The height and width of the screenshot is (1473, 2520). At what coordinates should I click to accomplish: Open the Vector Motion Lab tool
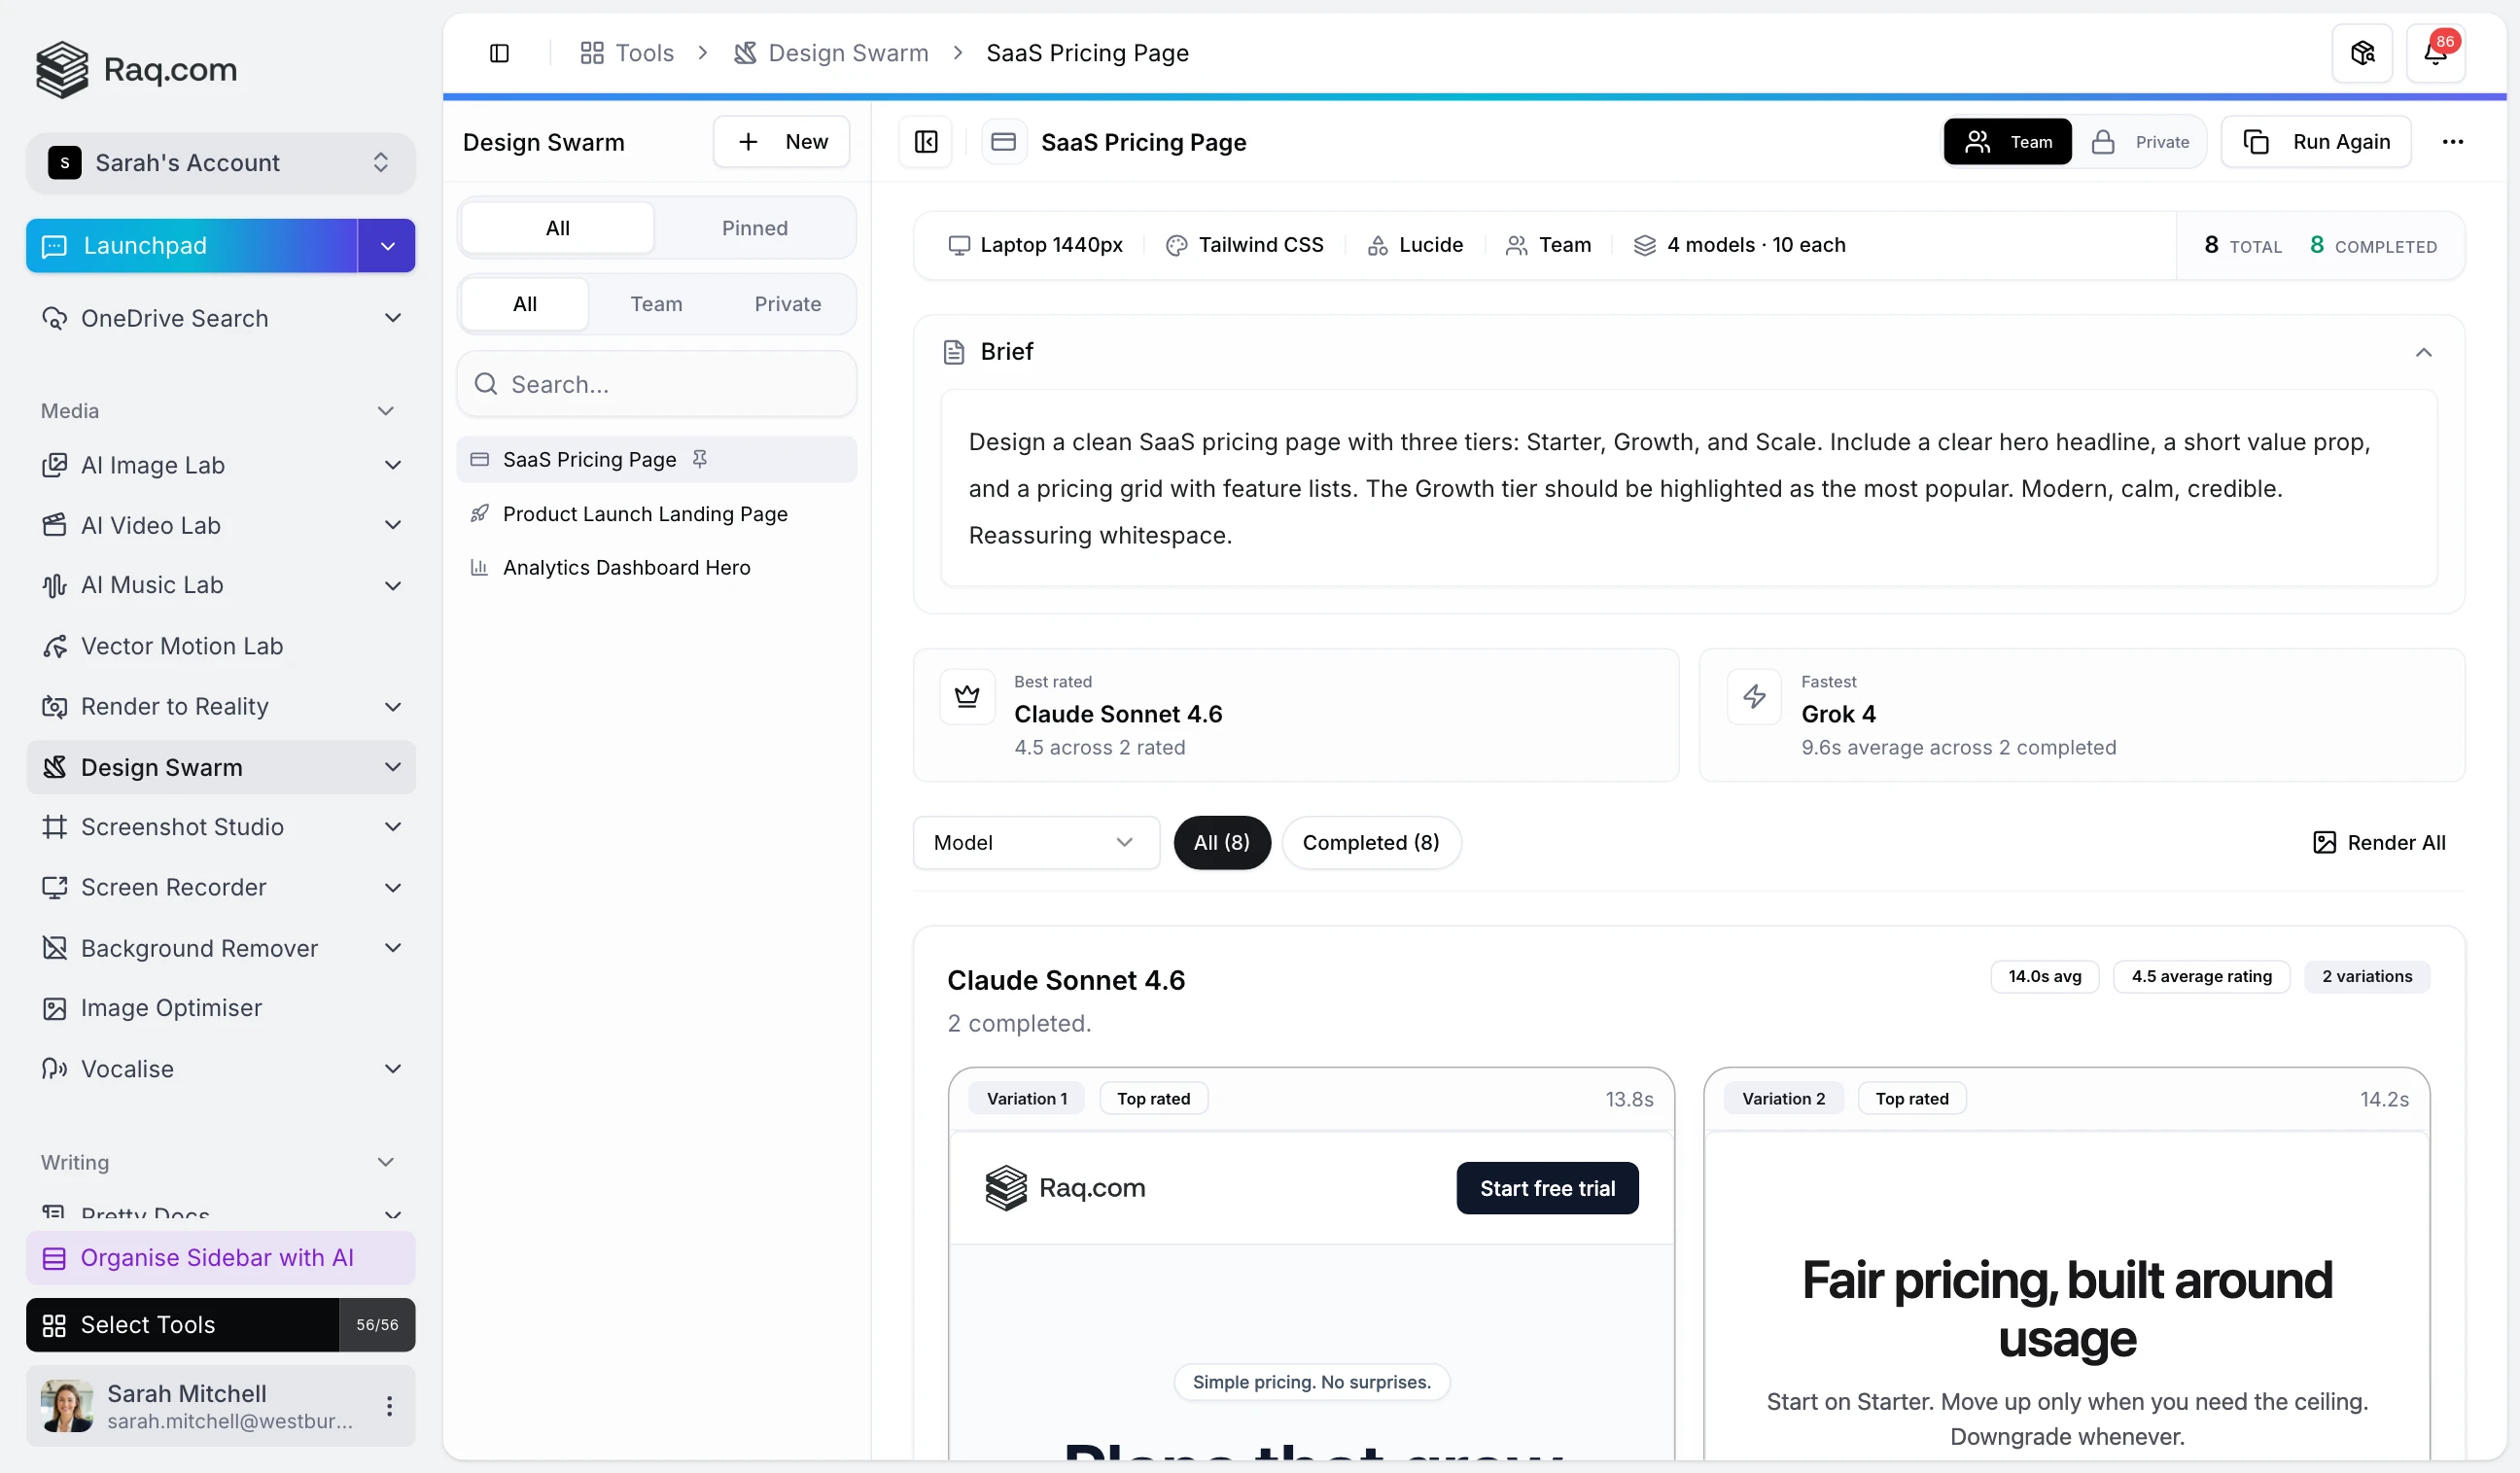click(181, 646)
